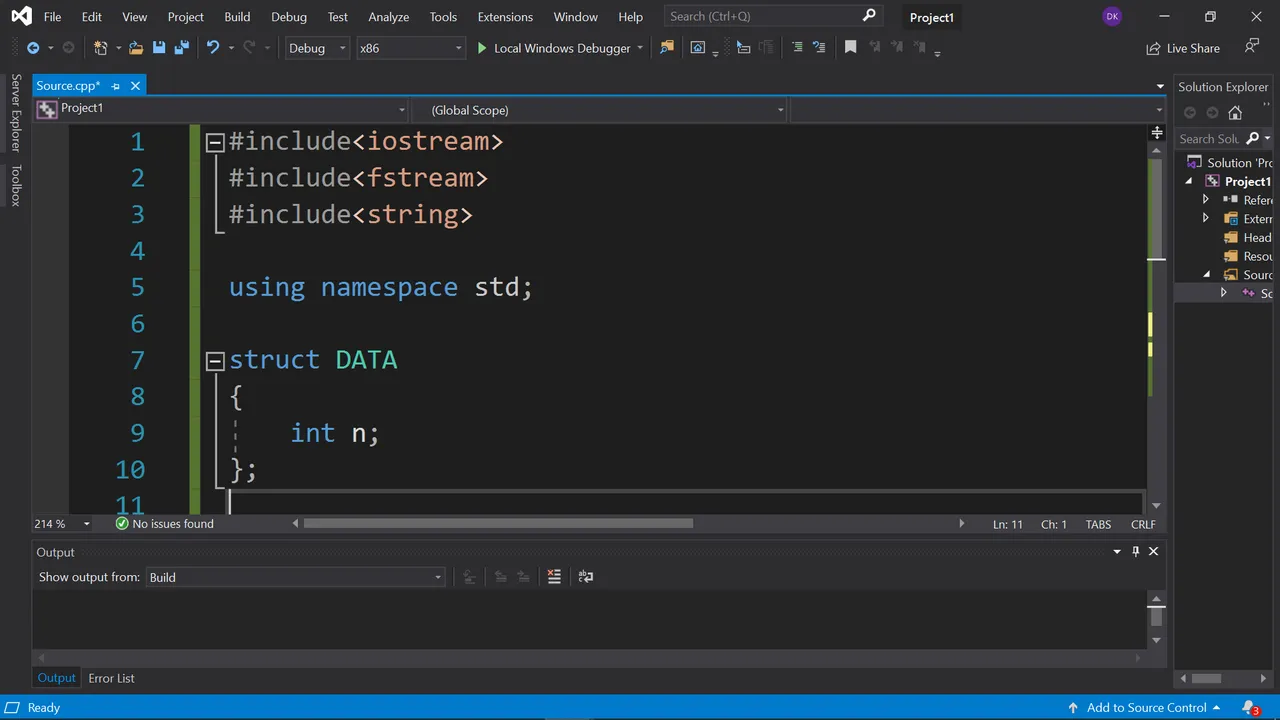Open the Server Explorer side tab
The image size is (1280, 720).
(15, 113)
